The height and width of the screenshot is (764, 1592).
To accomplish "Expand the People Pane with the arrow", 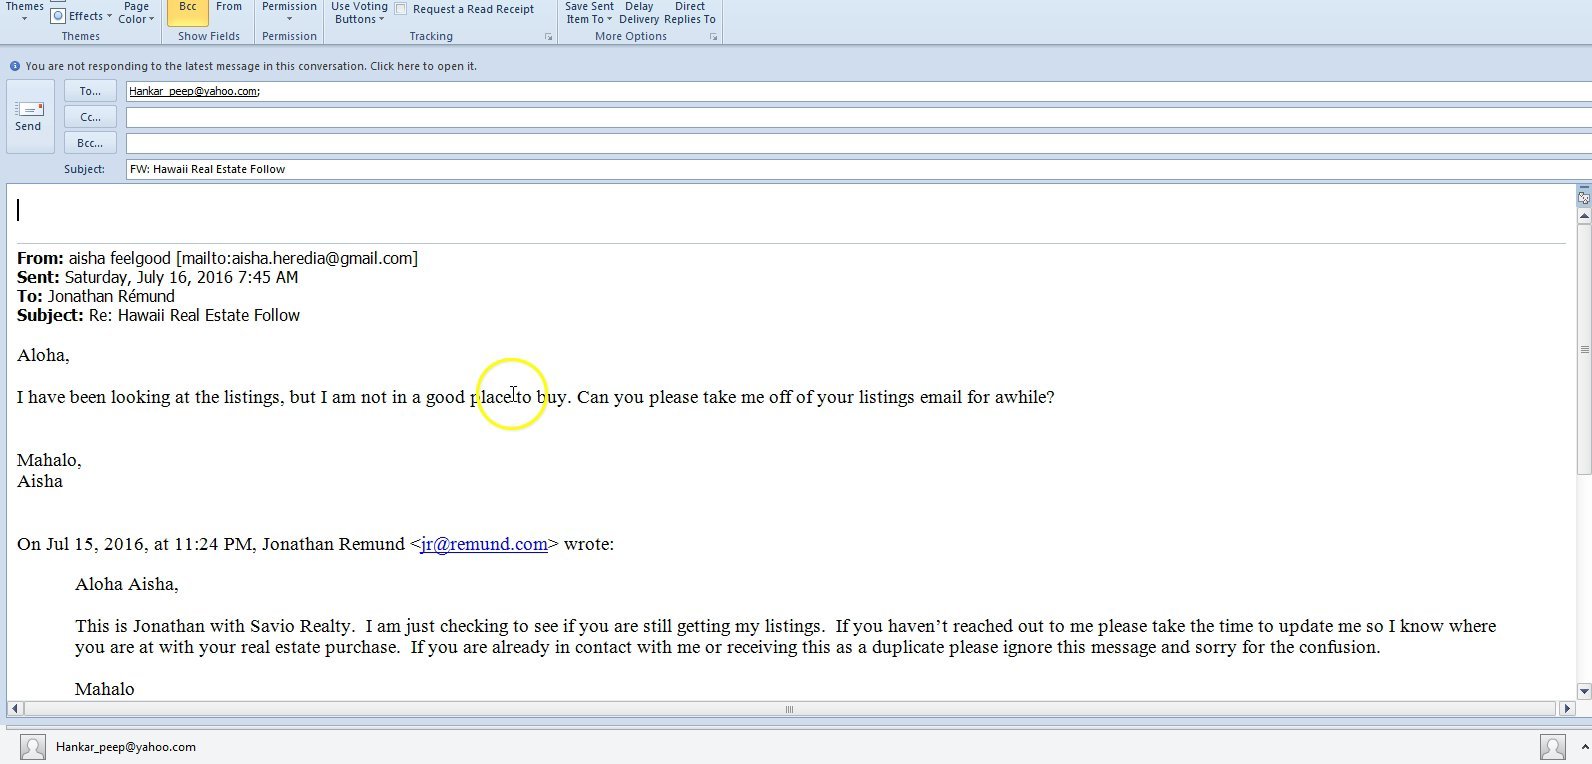I will (x=1584, y=746).
